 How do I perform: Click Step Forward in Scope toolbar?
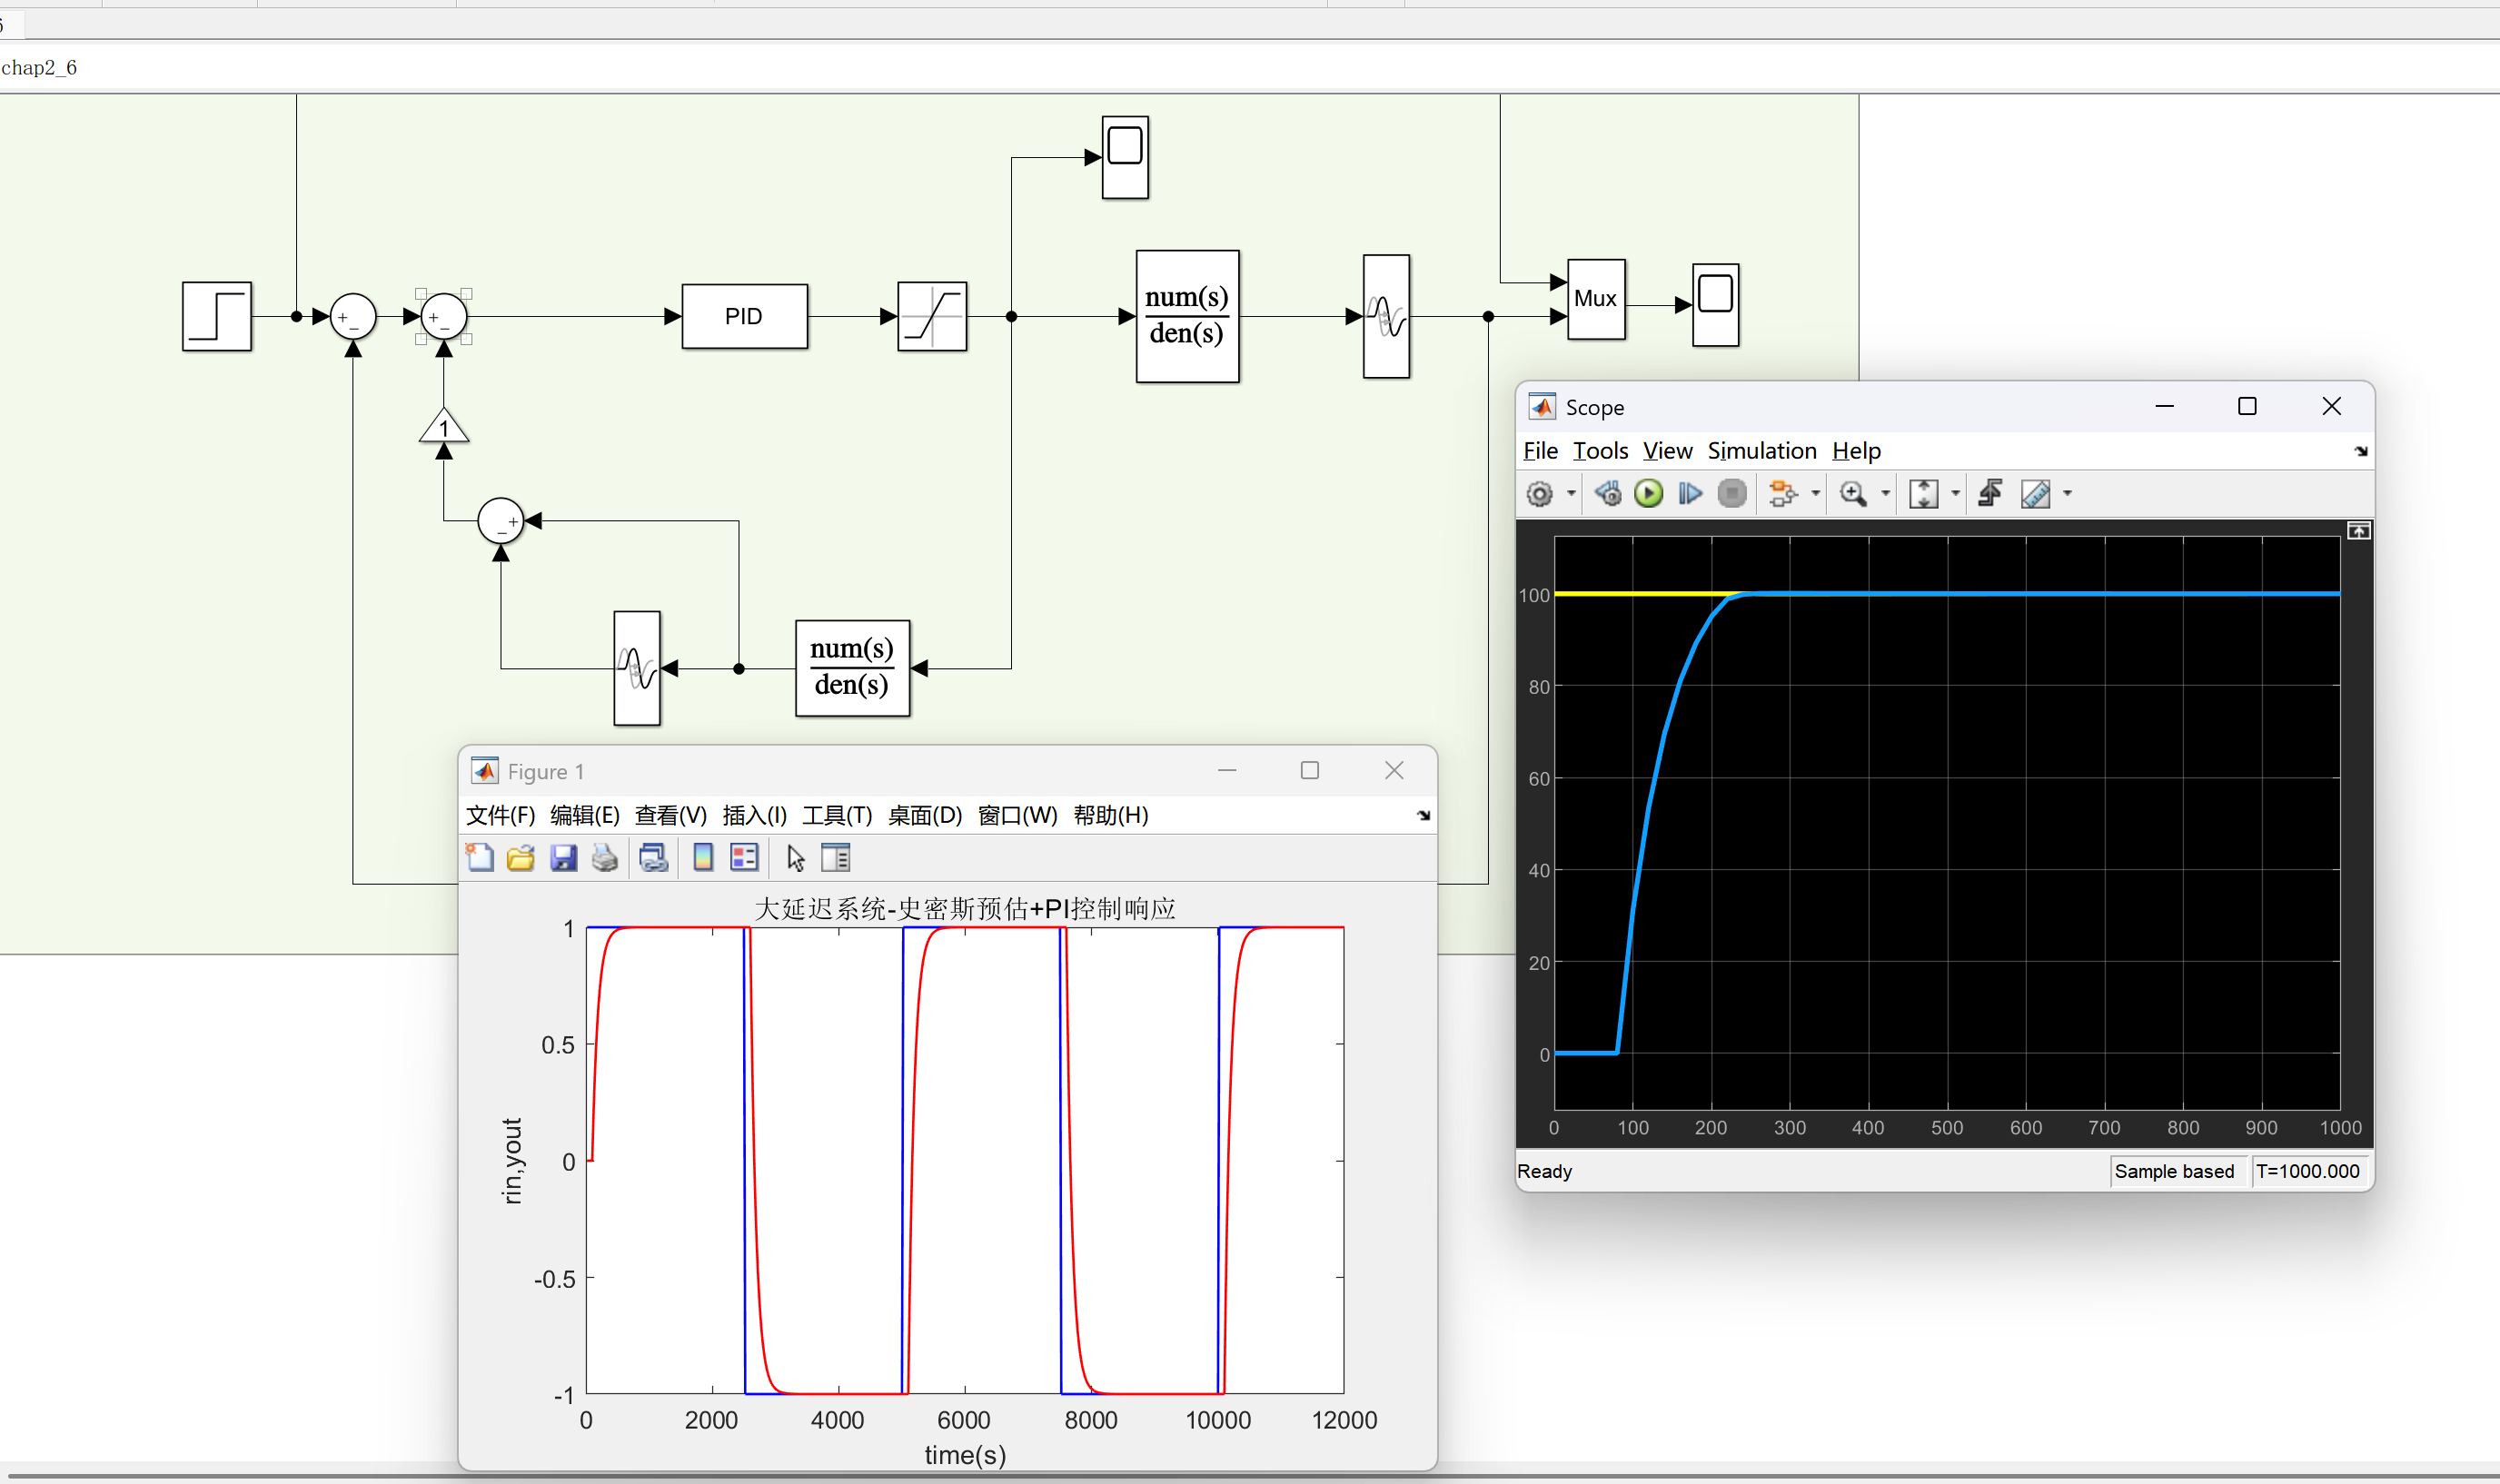point(1689,493)
